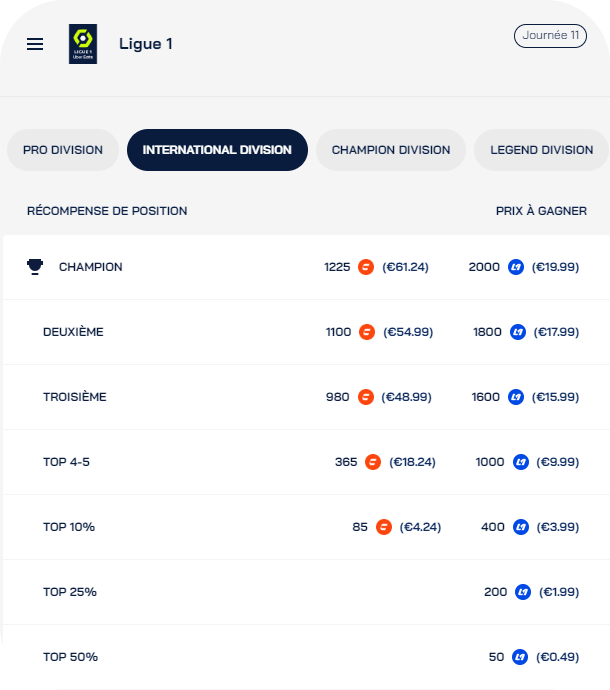
Task: Click the blue L1 token in Top 25% row
Action: coord(523,592)
